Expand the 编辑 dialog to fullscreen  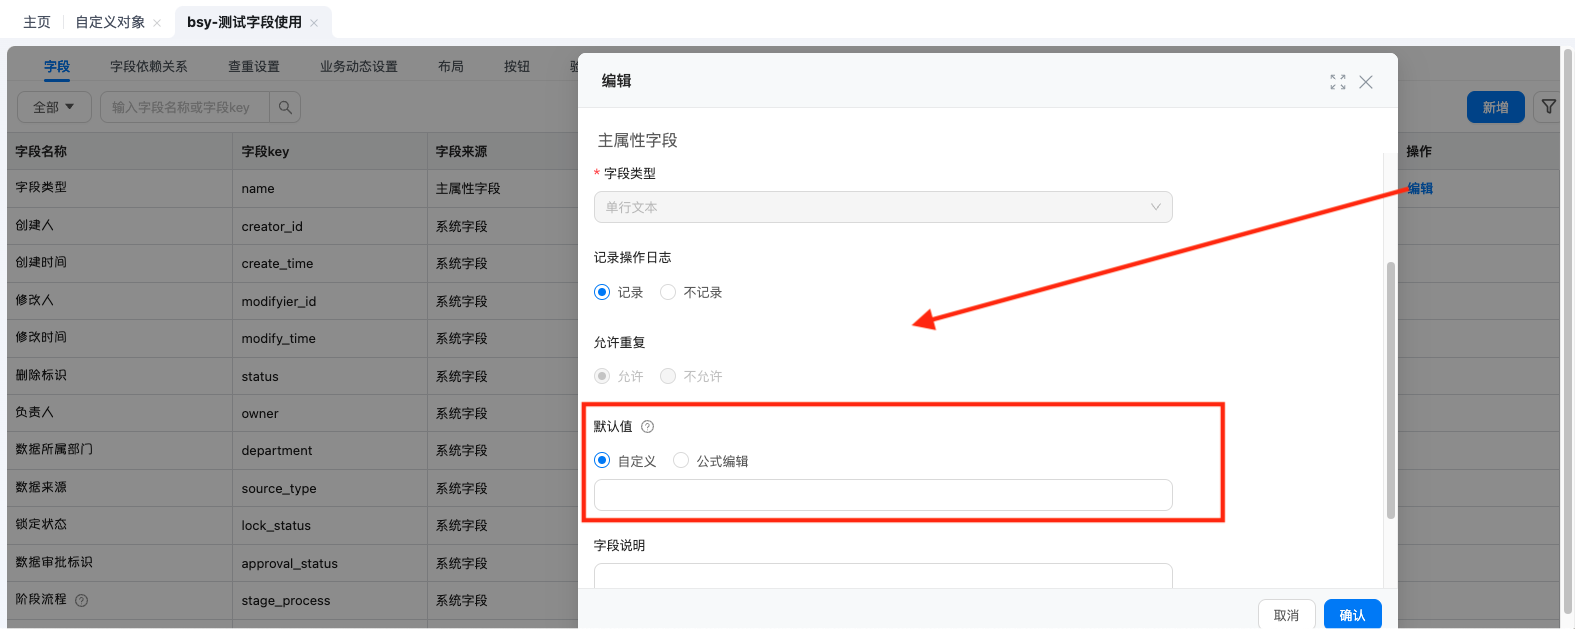click(x=1338, y=82)
